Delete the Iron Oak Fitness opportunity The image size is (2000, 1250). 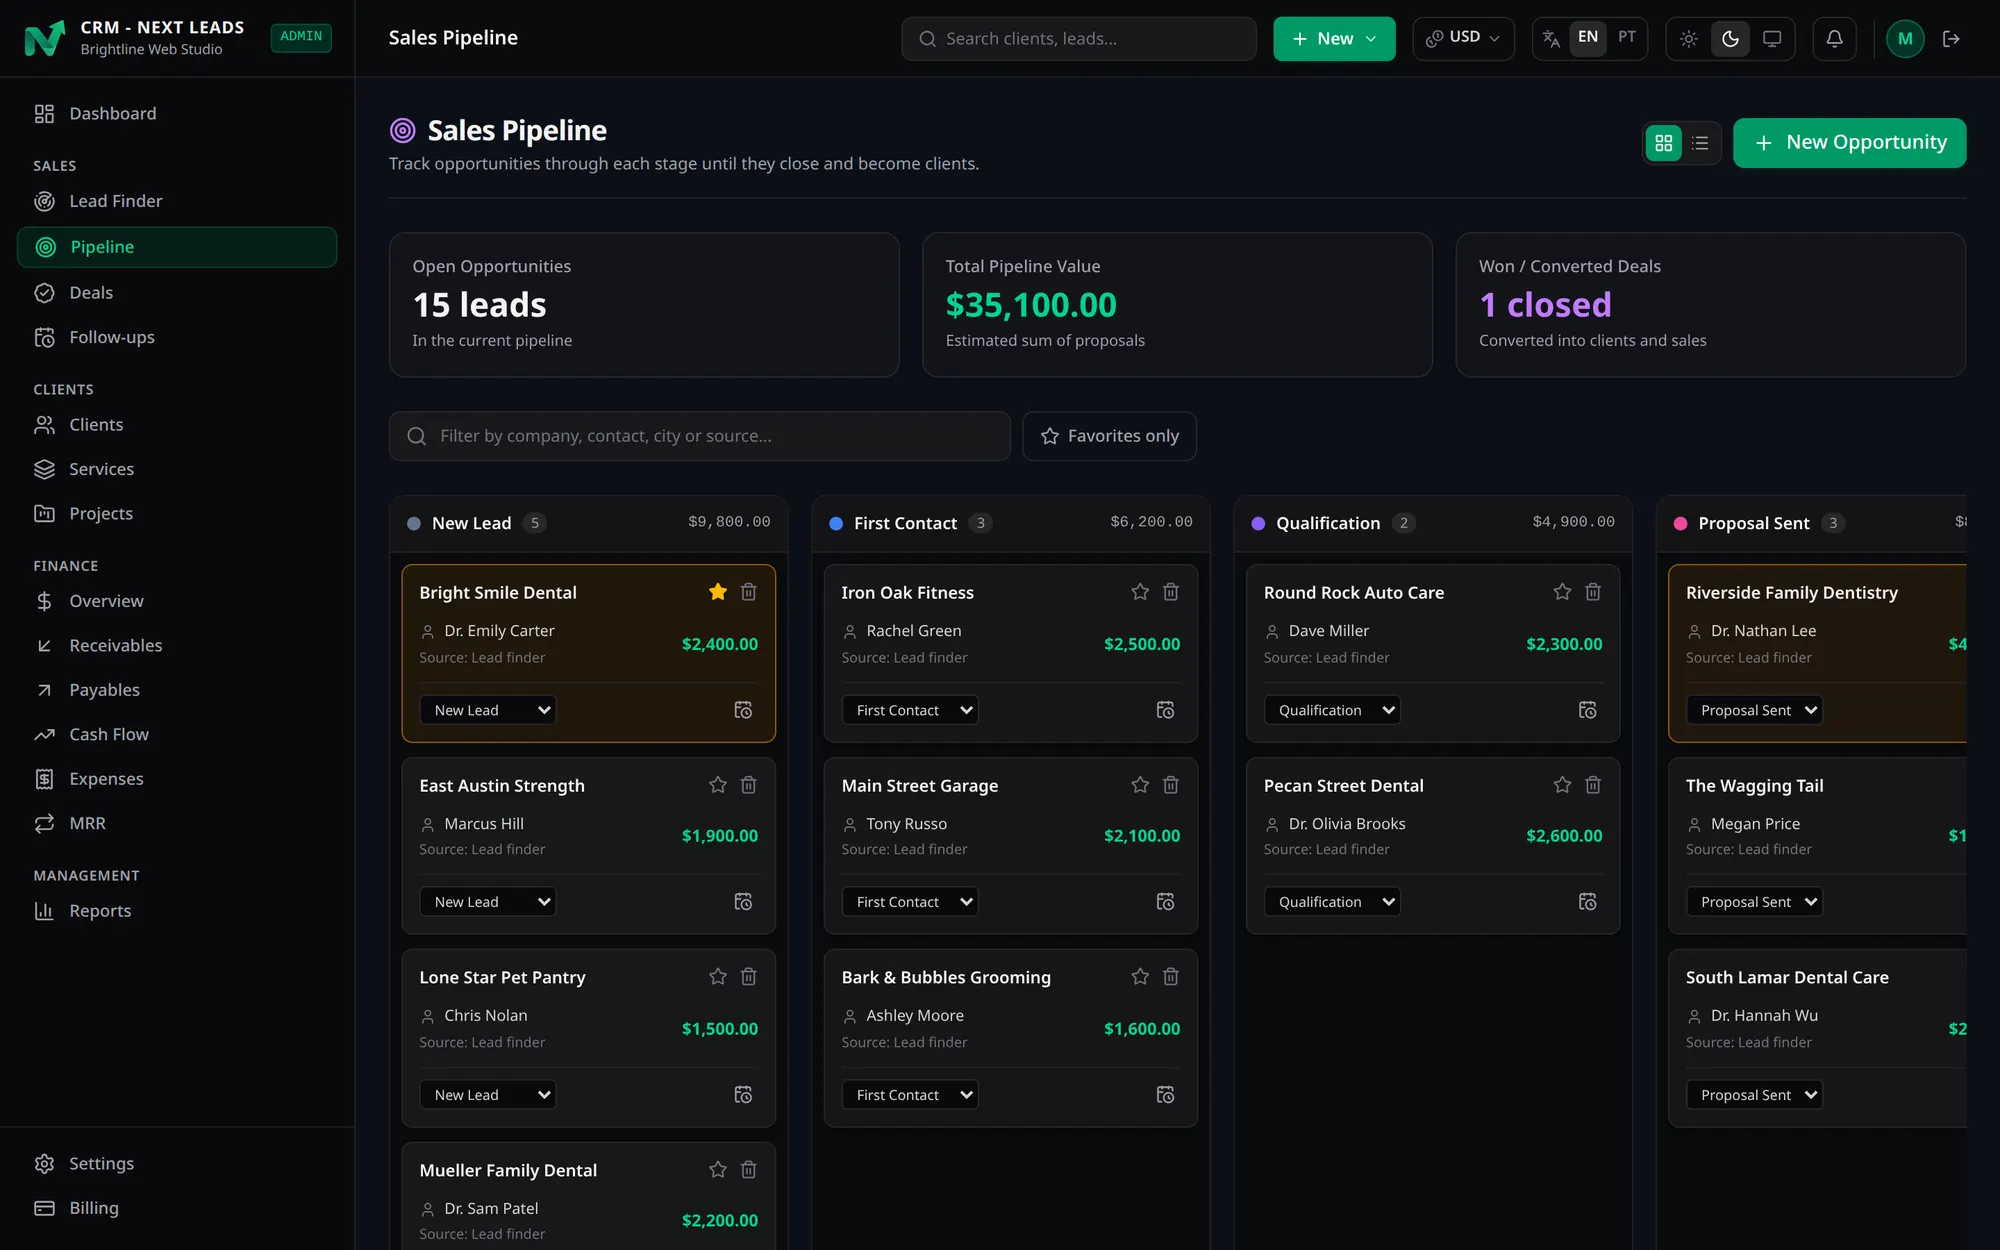(x=1171, y=592)
